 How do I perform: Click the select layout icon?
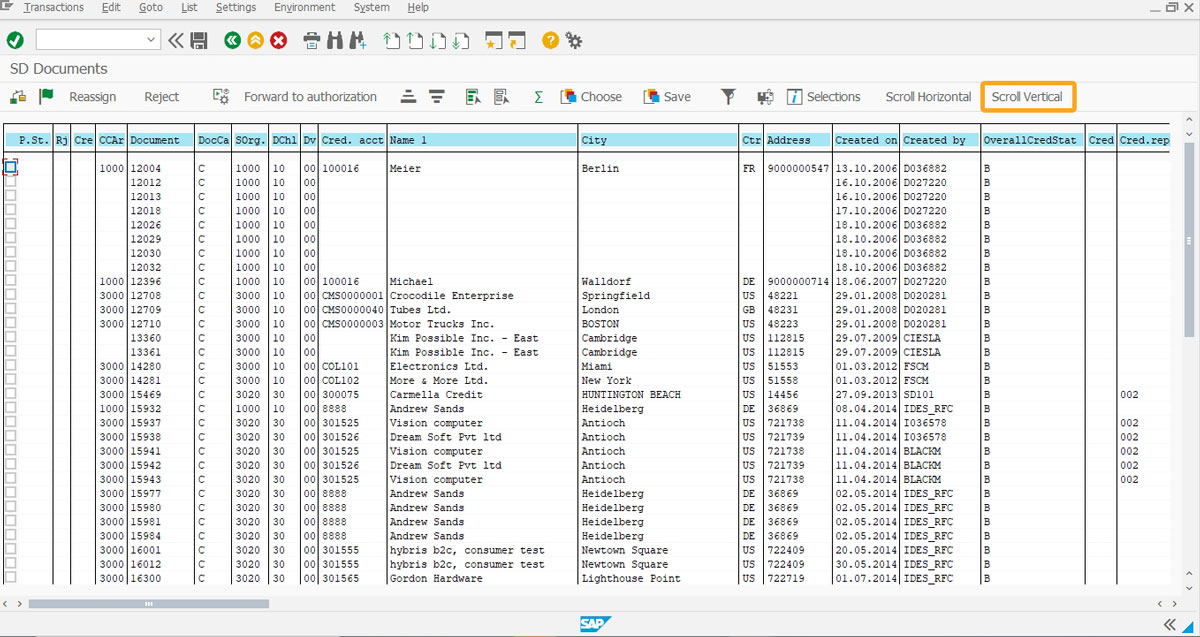473,97
